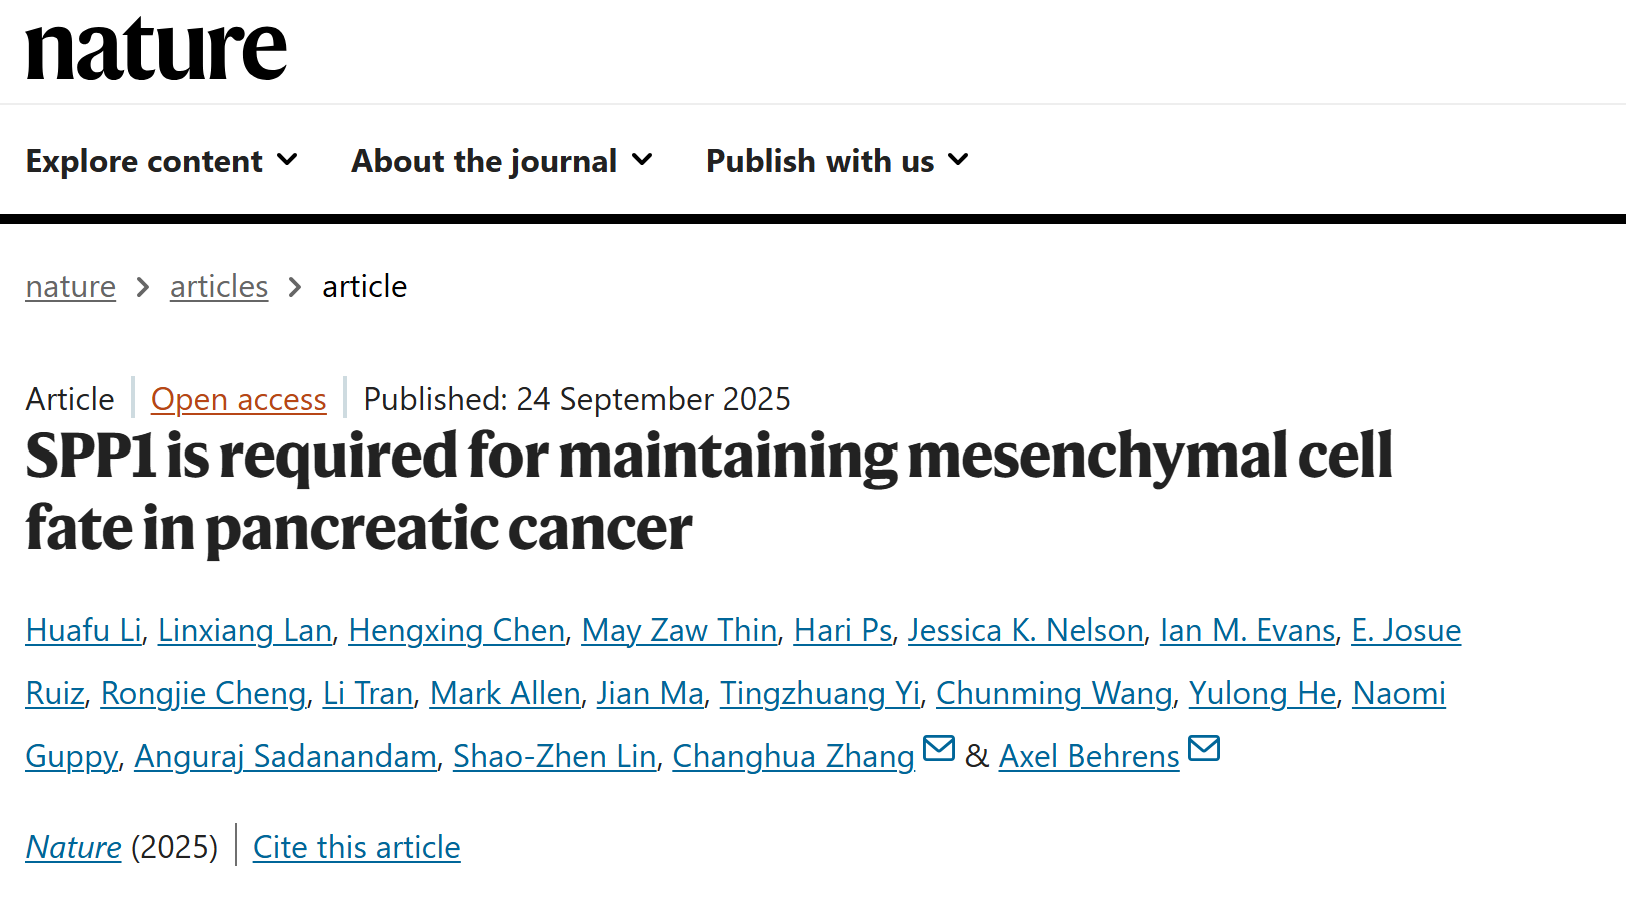This screenshot has width=1626, height=898.
Task: Click on author Jessica K. Nelson
Action: pos(1025,630)
